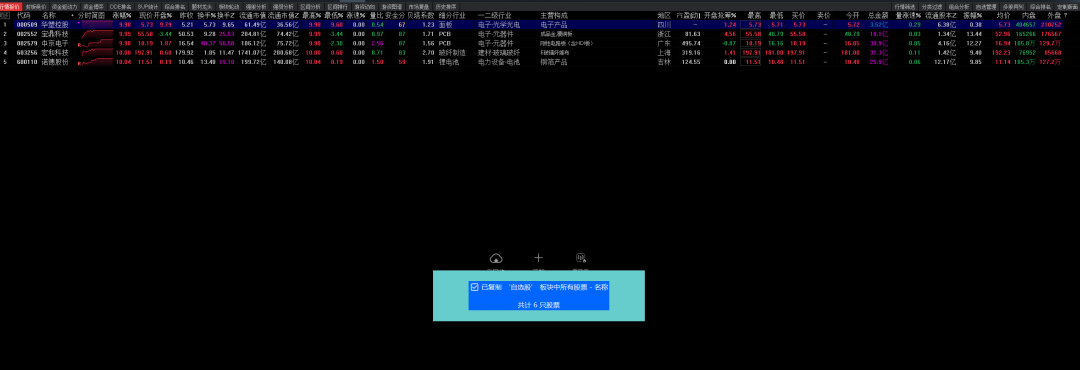1080x370 pixels.
Task: Click stock code 000509
Action: pyautogui.click(x=26, y=24)
